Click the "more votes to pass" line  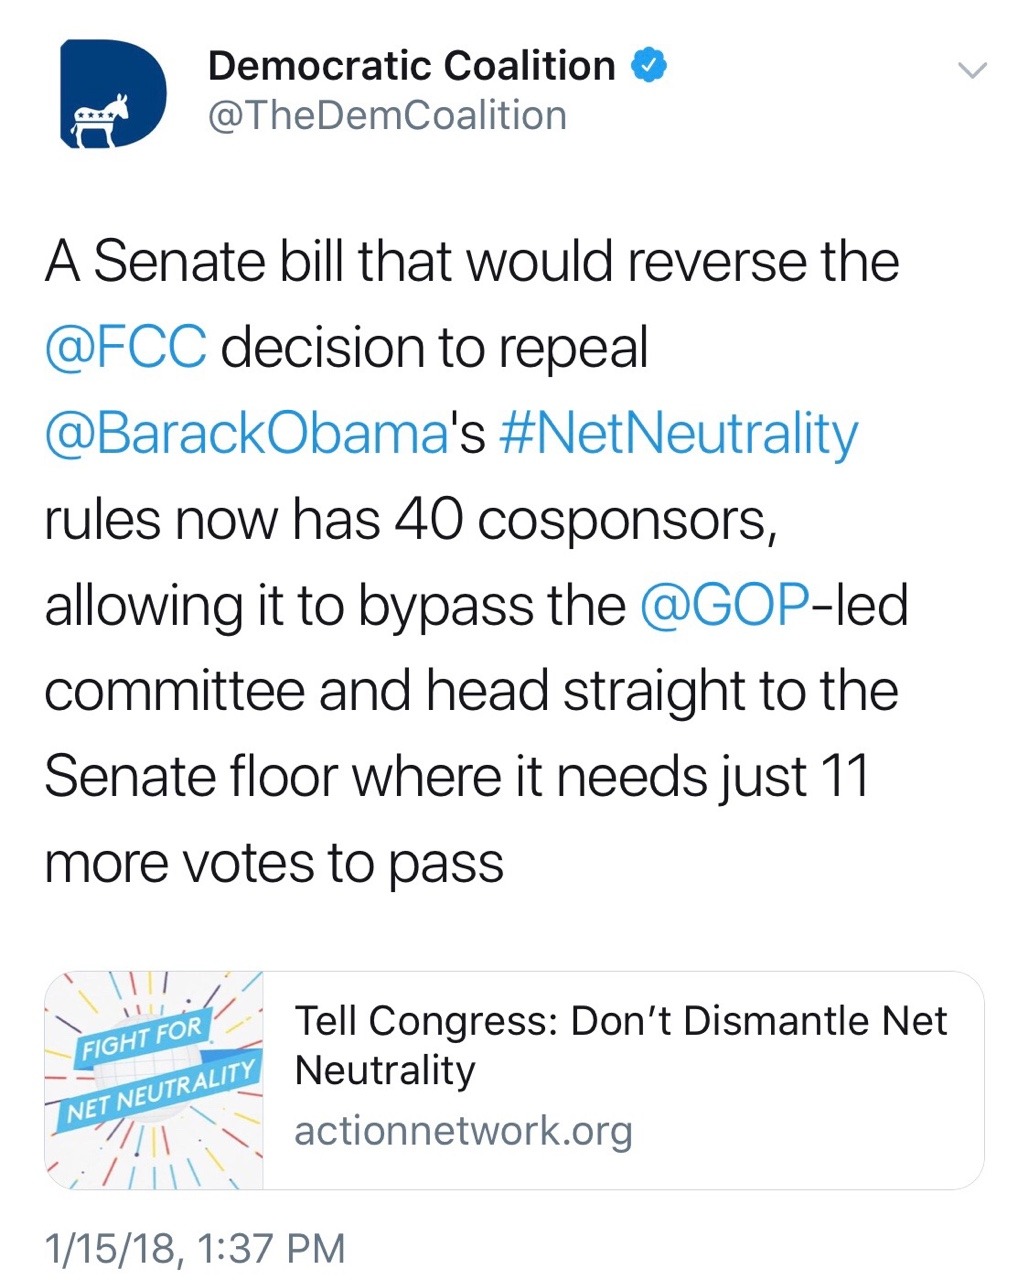click(x=273, y=864)
